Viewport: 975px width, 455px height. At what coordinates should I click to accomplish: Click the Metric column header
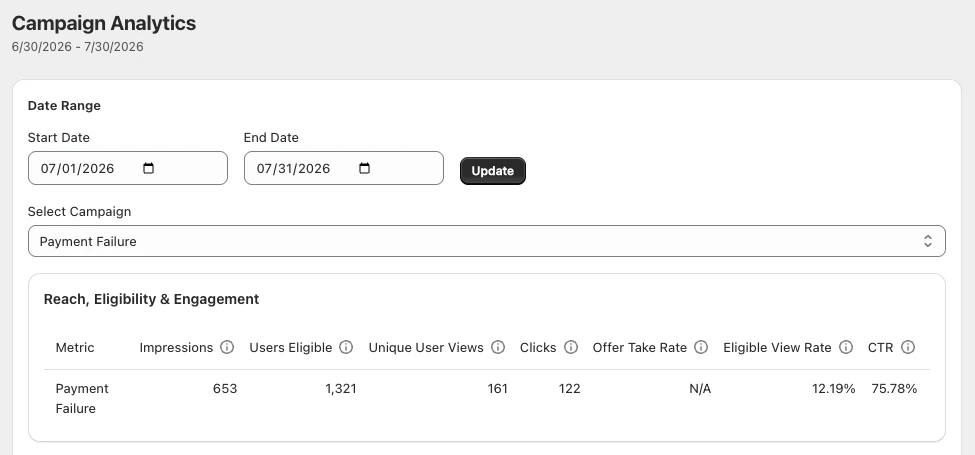tap(75, 347)
